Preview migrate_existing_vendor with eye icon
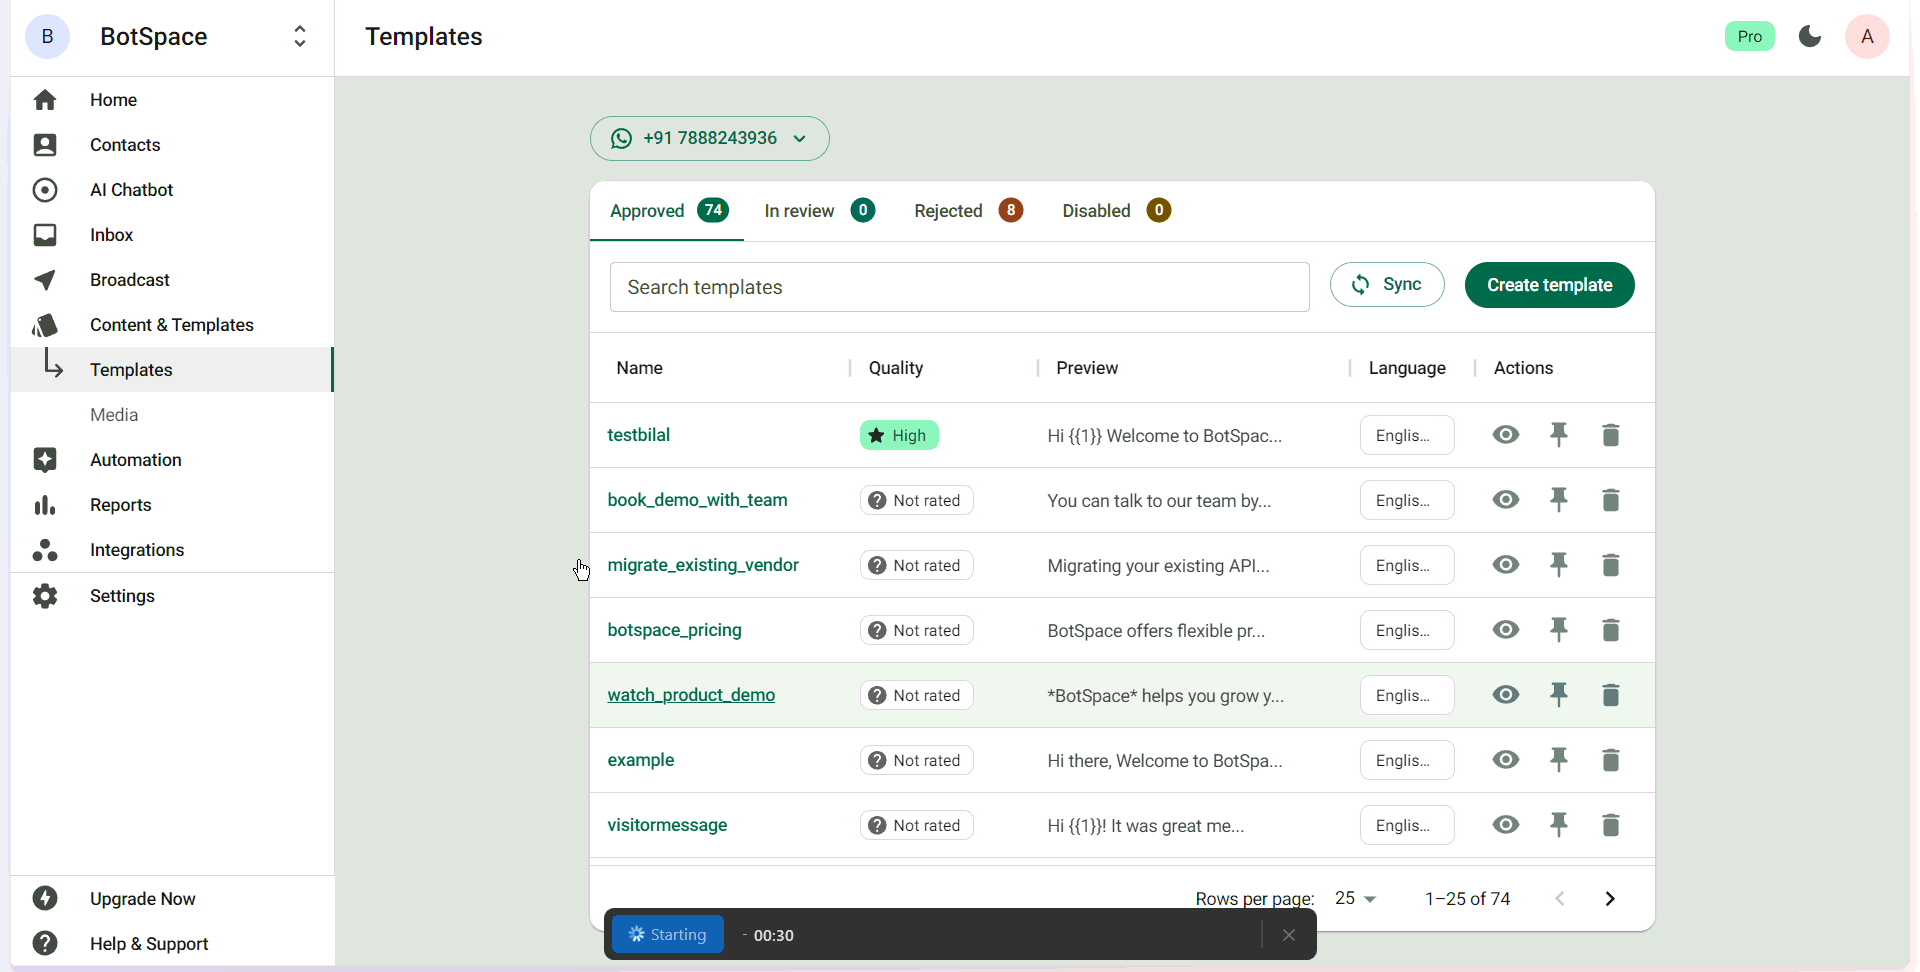This screenshot has height=972, width=1920. (1506, 565)
